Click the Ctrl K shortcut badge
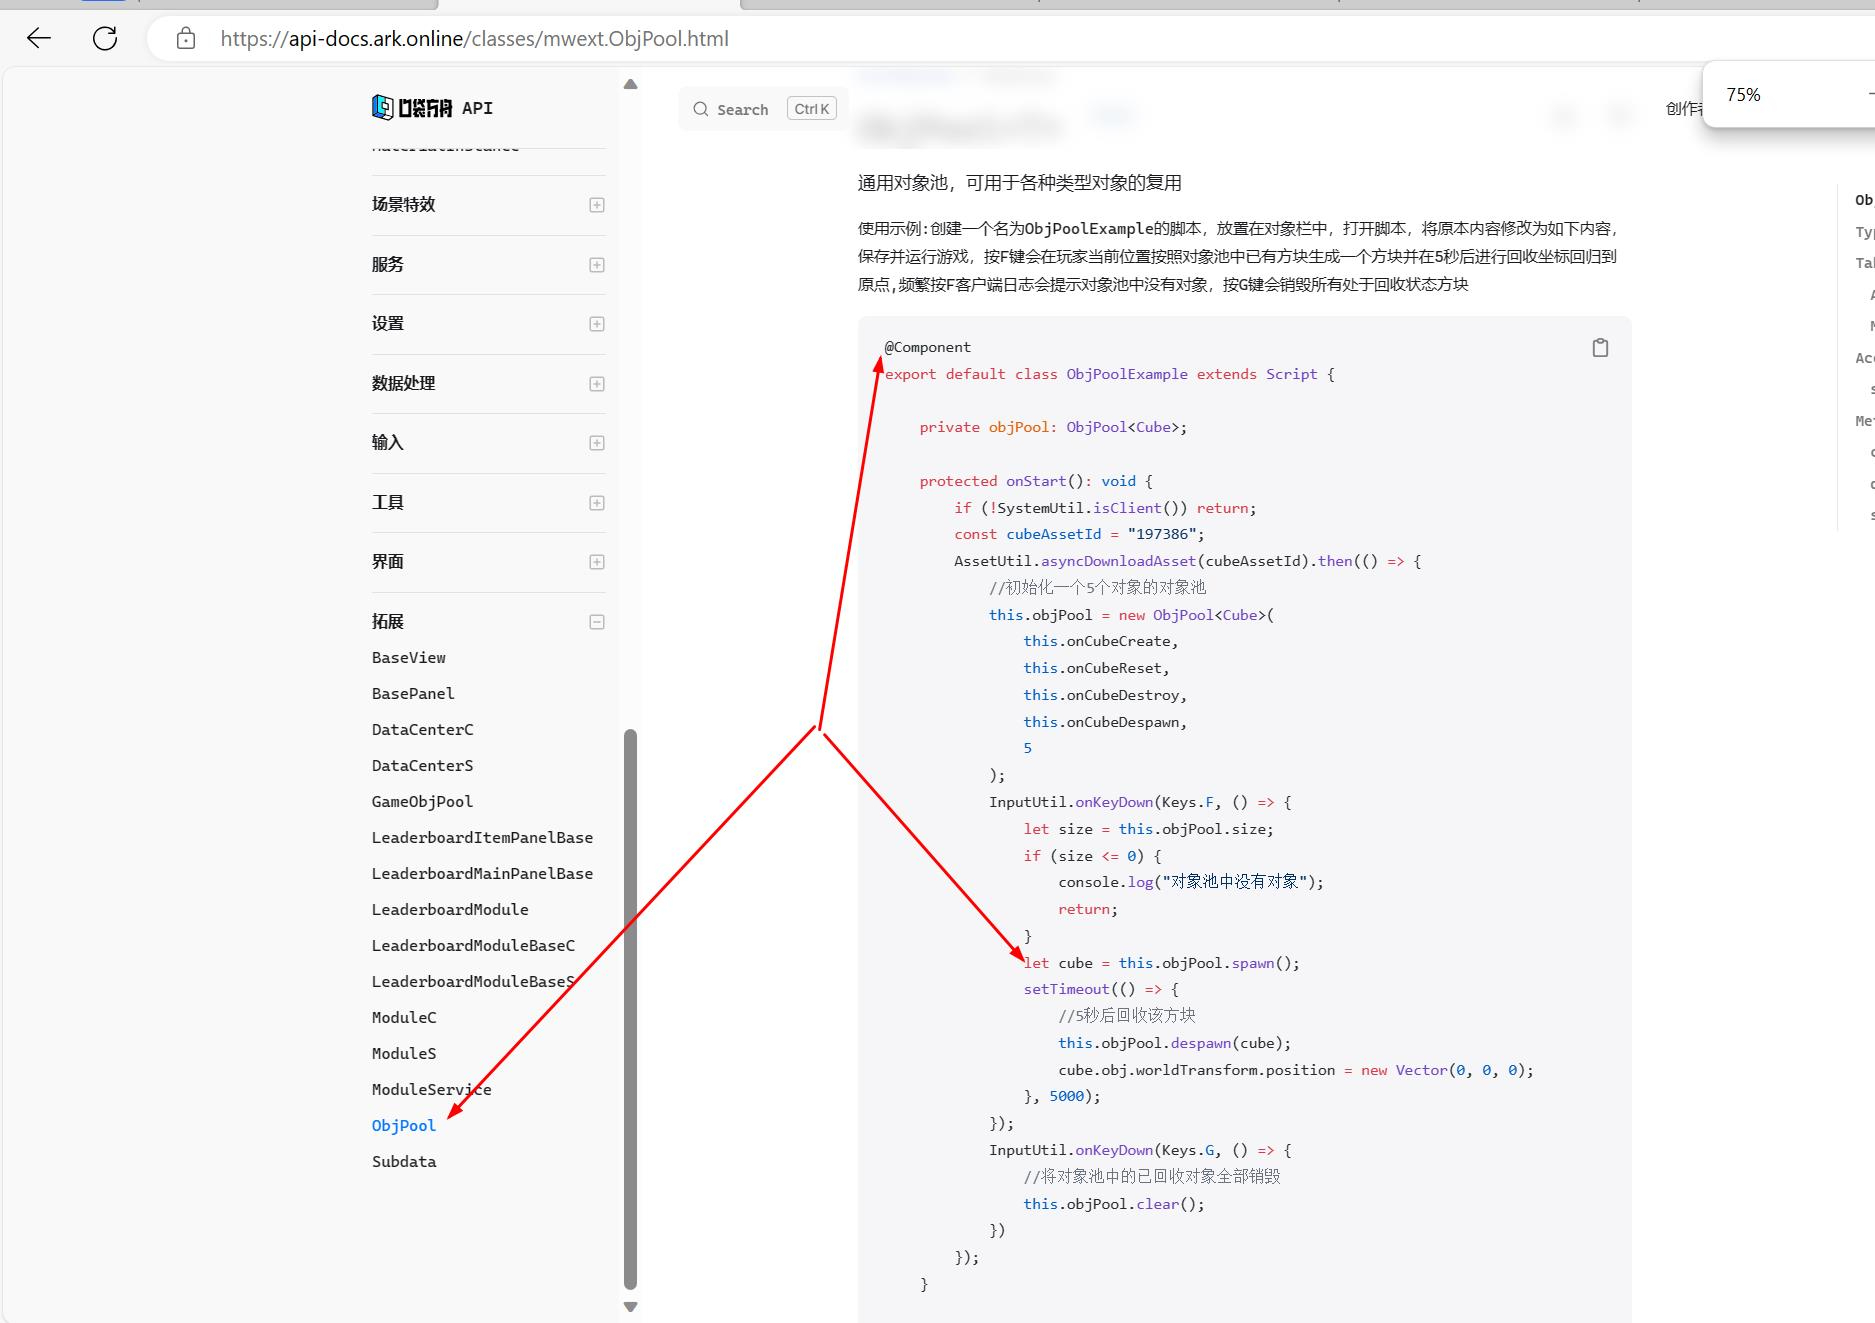This screenshot has height=1323, width=1875. click(811, 109)
